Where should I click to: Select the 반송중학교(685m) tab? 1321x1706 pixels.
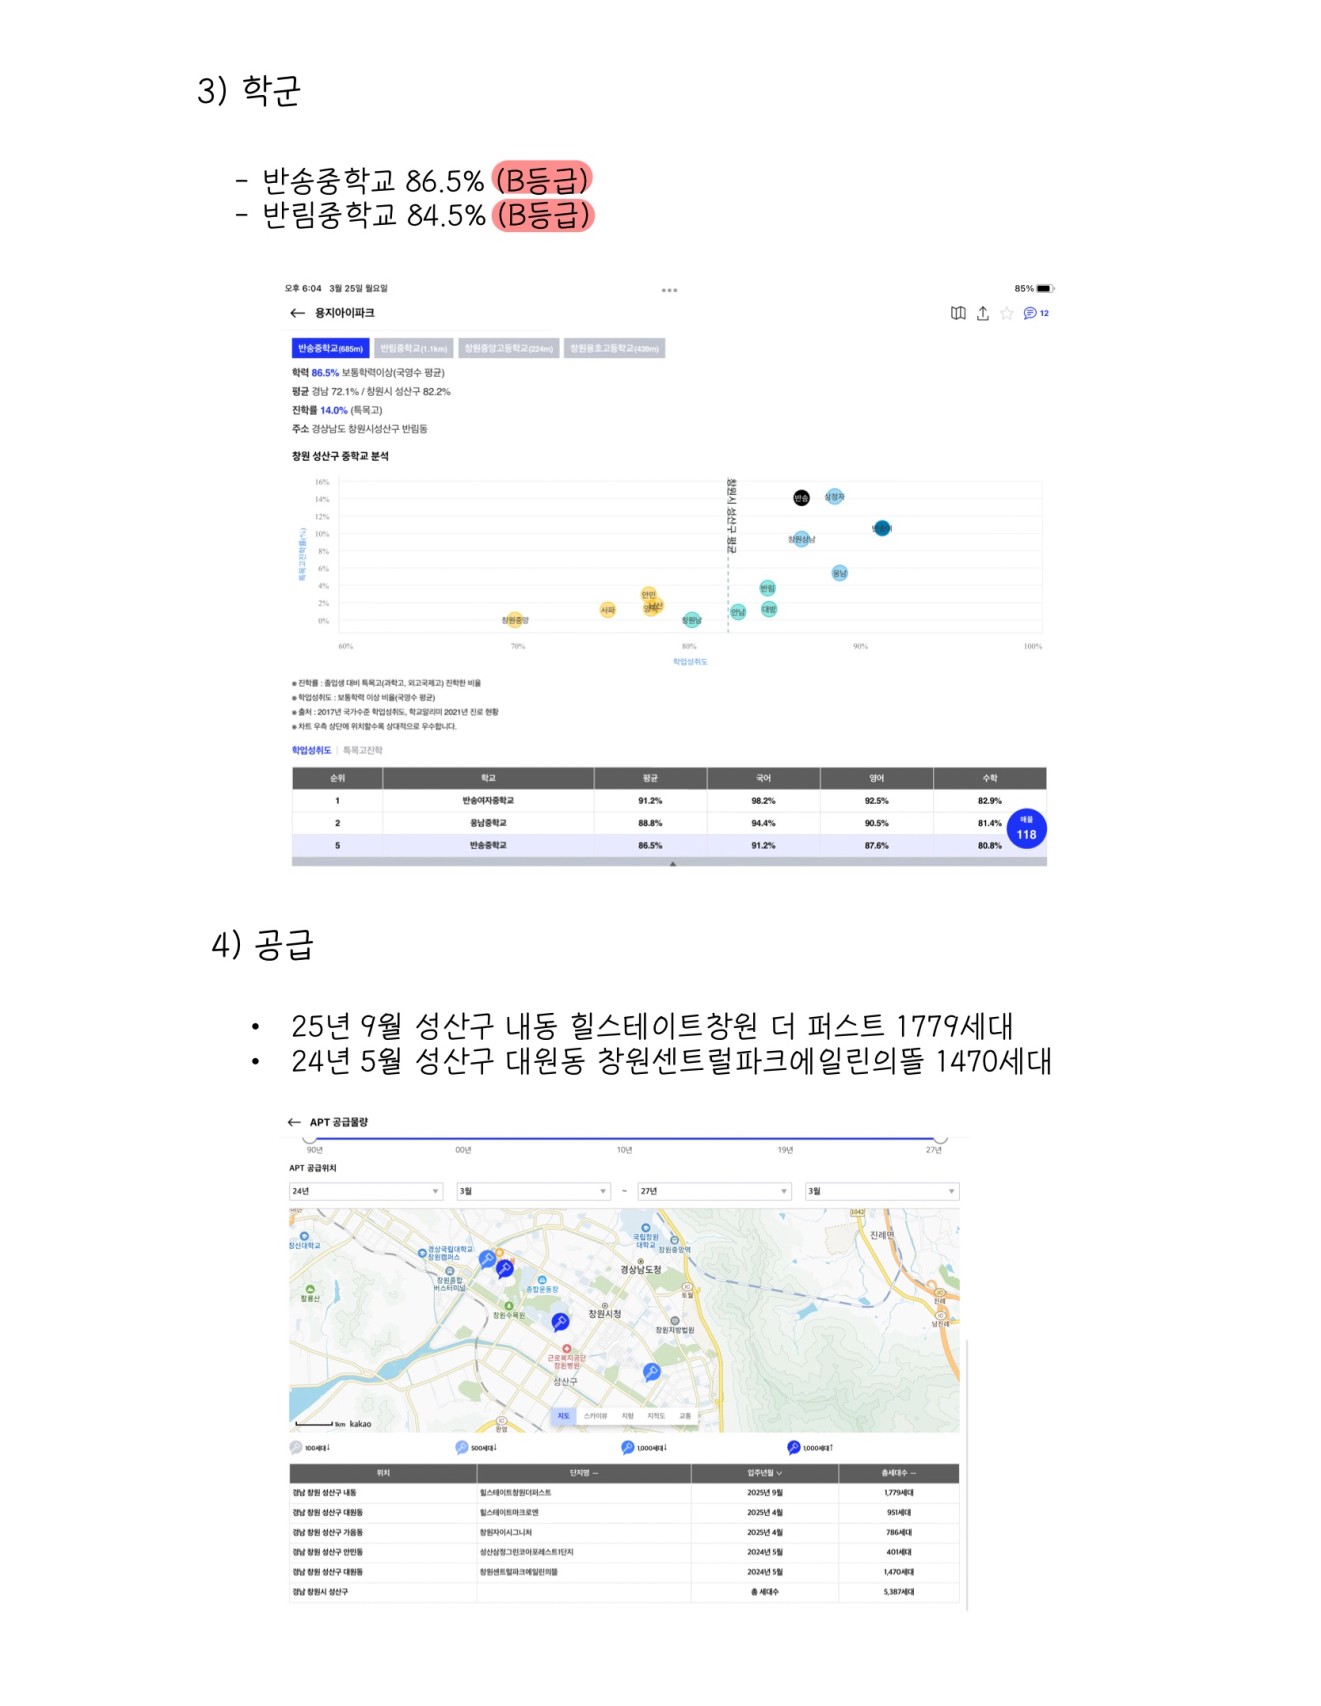click(x=330, y=348)
